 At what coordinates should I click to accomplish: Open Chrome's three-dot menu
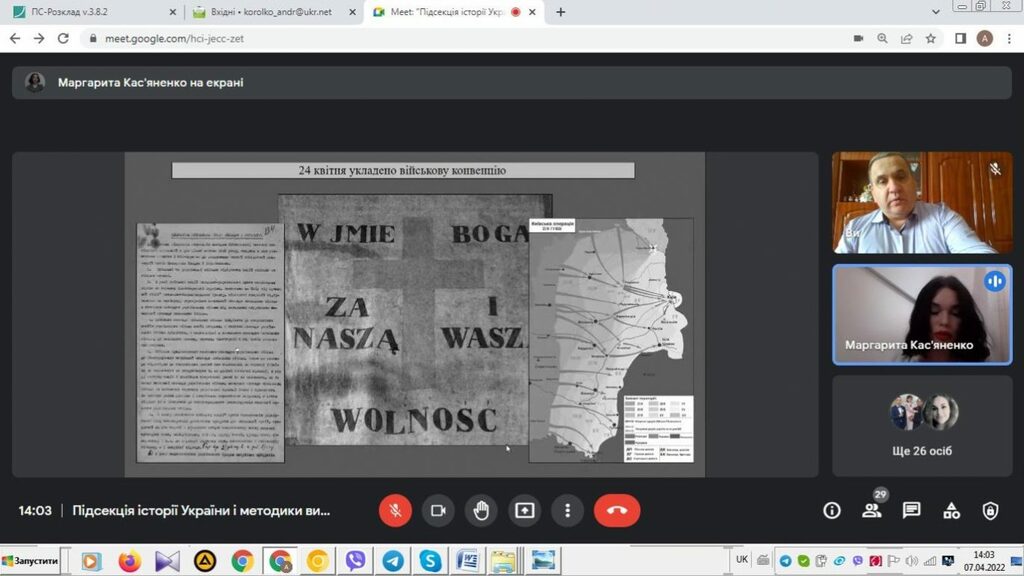(1009, 38)
